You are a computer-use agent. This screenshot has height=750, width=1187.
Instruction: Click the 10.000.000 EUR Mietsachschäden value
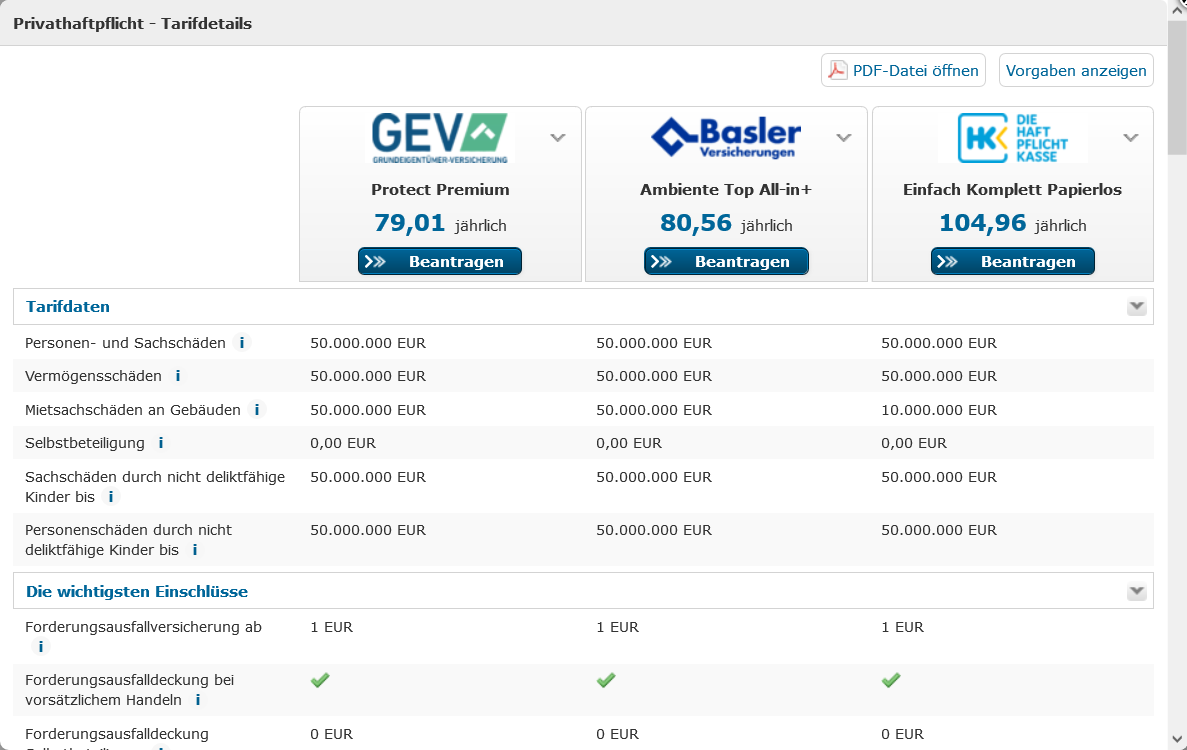(x=939, y=410)
